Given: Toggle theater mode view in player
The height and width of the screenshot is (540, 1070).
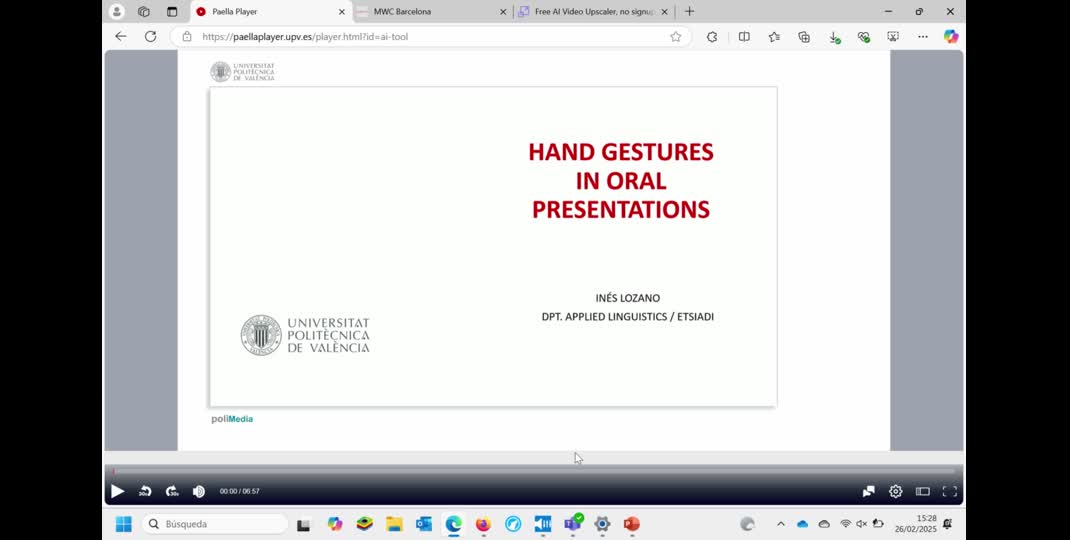Looking at the screenshot, I should click(922, 491).
